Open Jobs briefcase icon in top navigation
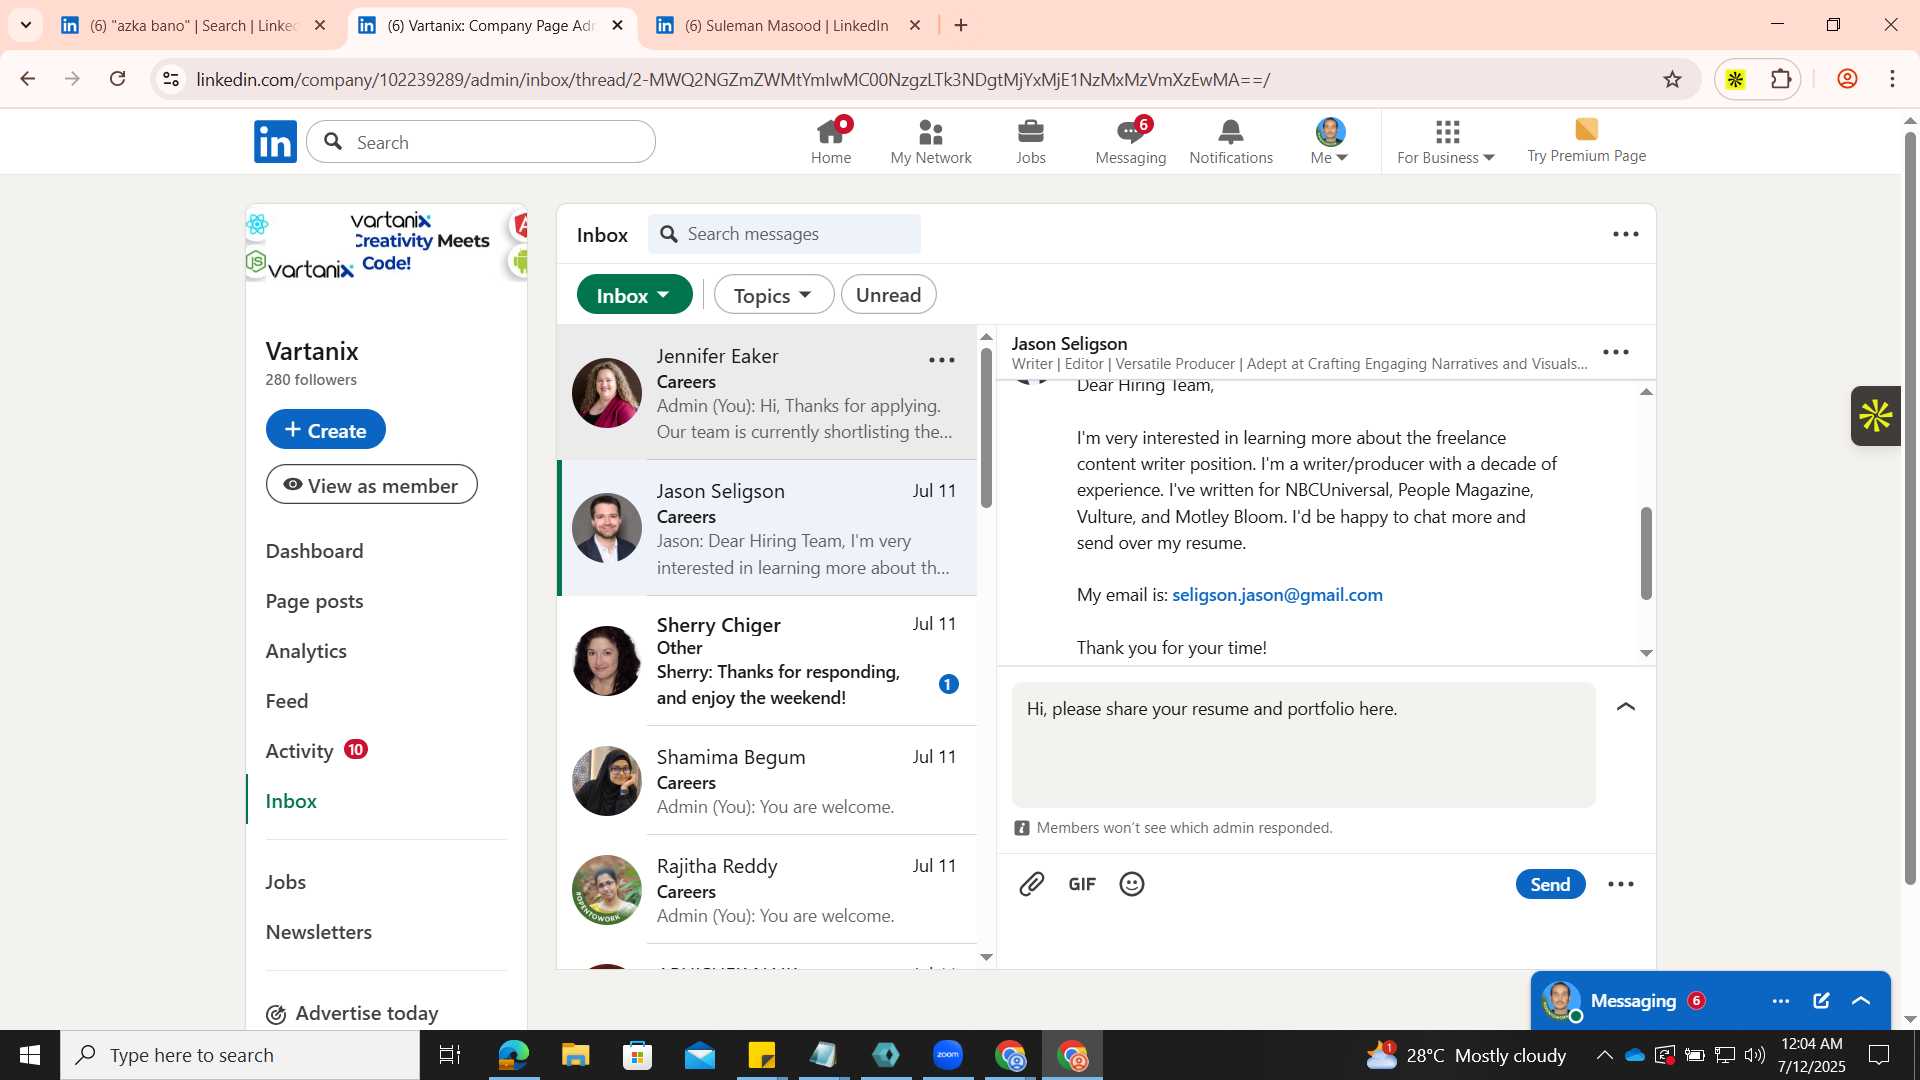The height and width of the screenshot is (1080, 1920). click(x=1031, y=141)
